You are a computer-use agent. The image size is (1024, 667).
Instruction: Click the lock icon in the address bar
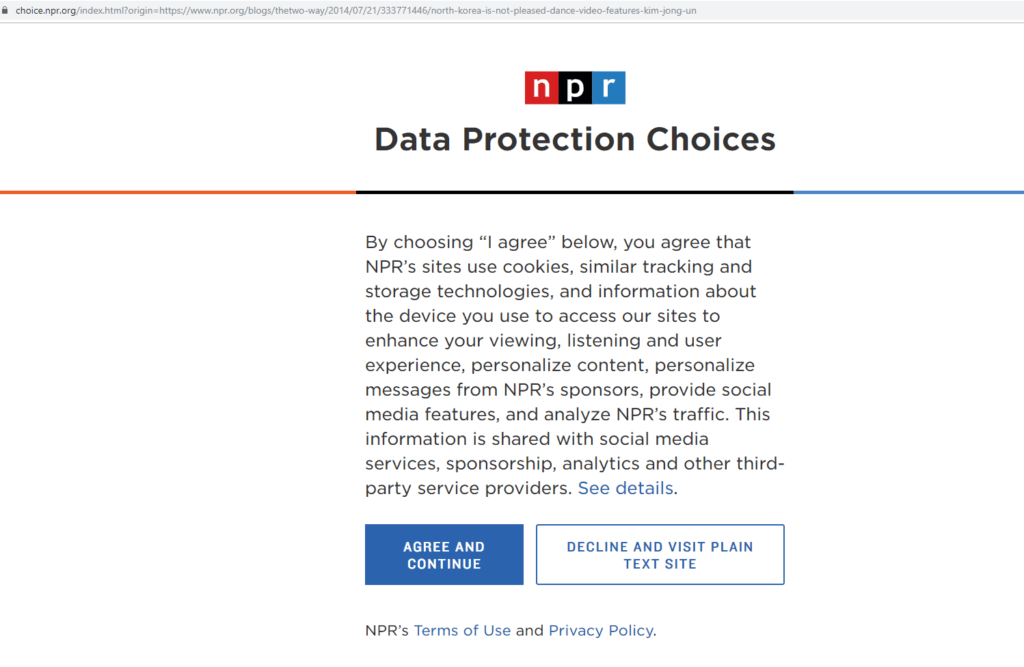tap(6, 10)
